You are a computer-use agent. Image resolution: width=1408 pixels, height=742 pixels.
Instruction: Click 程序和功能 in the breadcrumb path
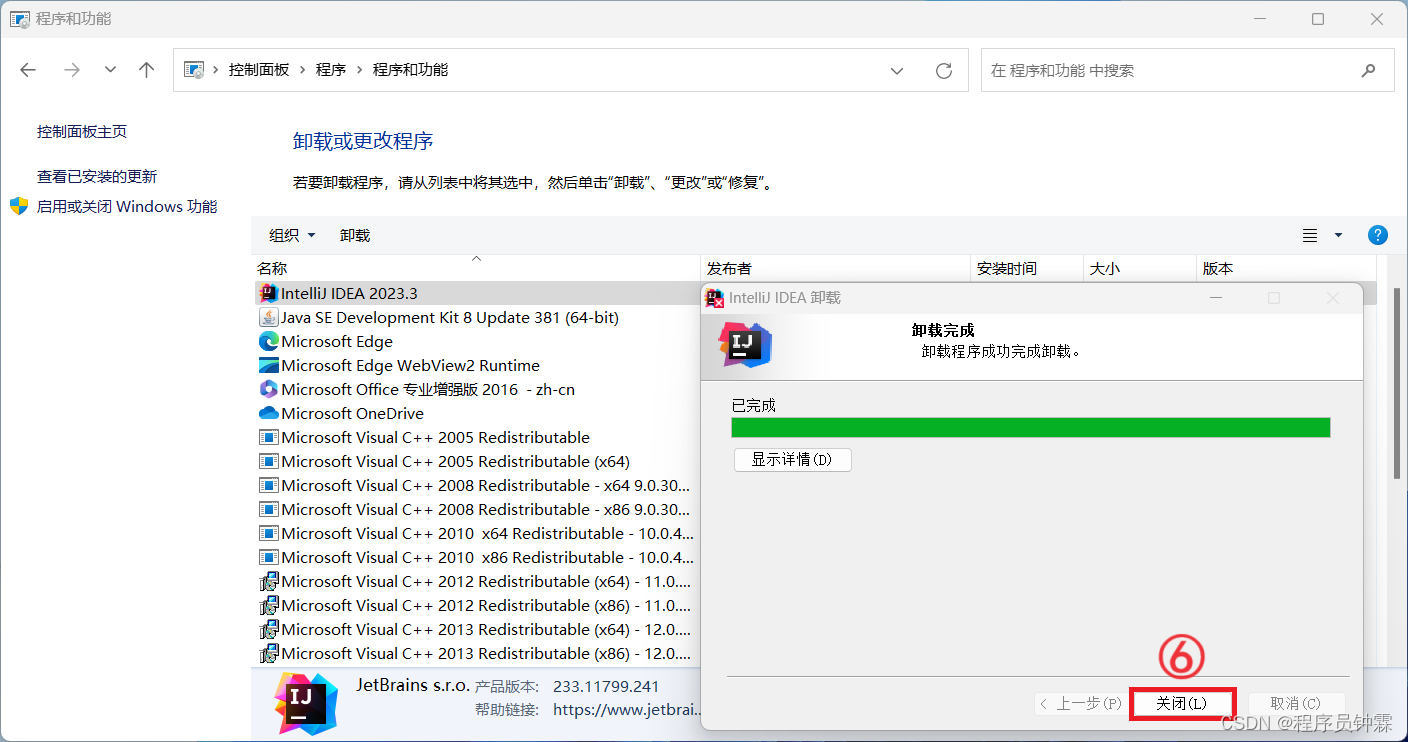410,70
